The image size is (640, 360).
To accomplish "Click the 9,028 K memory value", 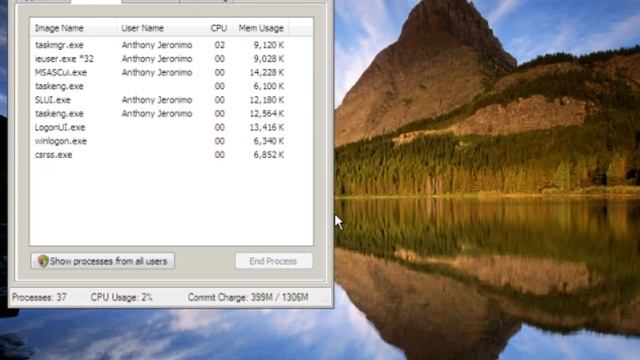I will pyautogui.click(x=269, y=59).
